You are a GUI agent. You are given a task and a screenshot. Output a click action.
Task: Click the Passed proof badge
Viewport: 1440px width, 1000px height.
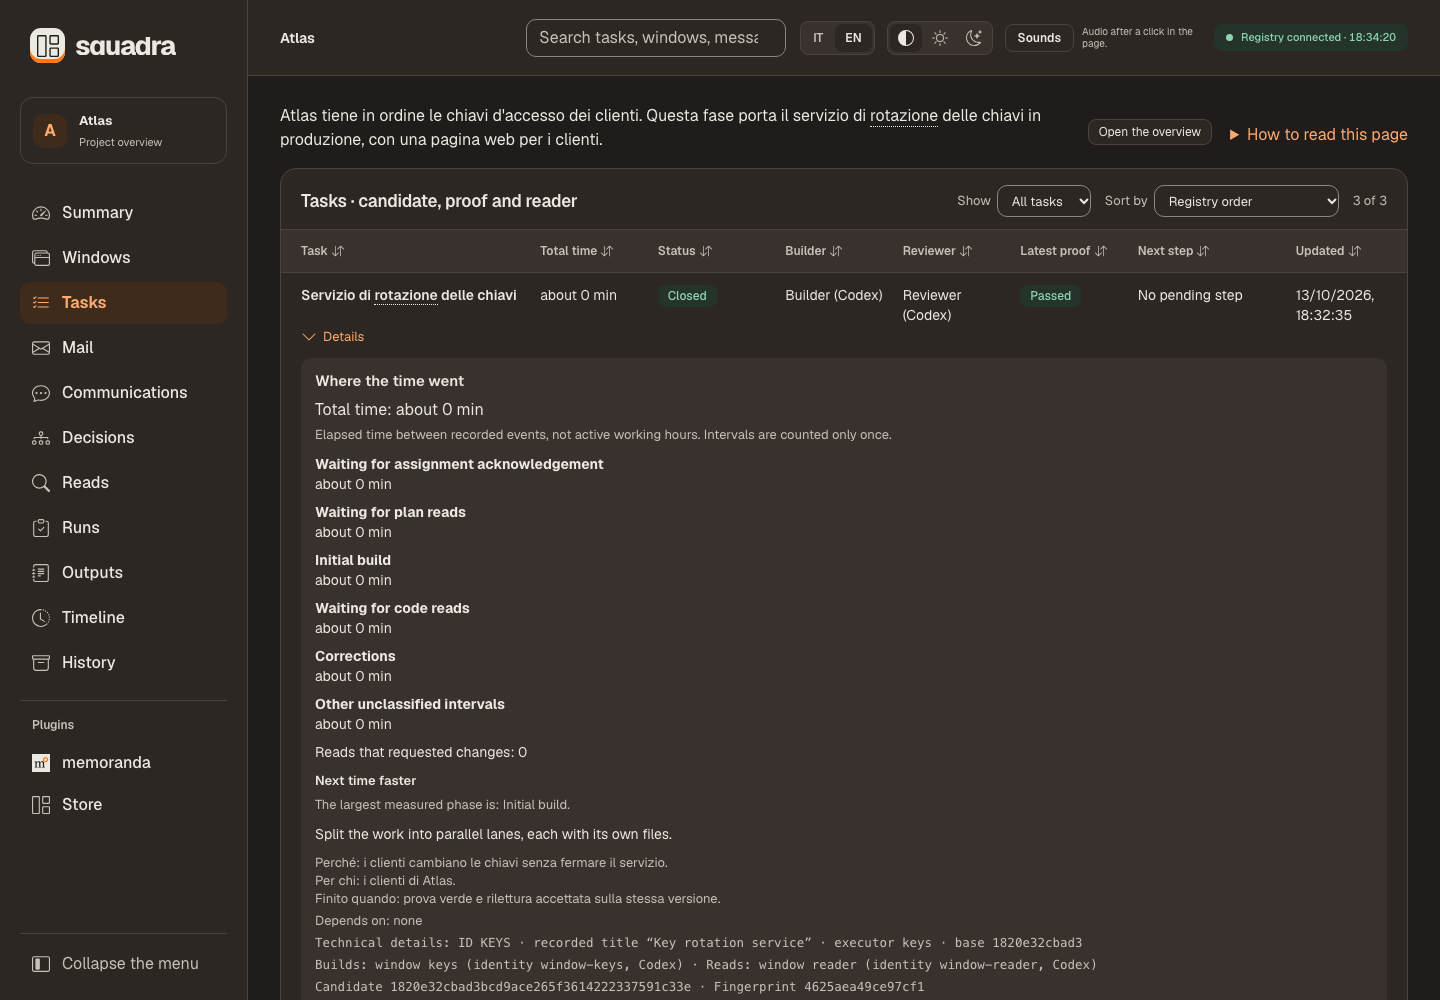[x=1050, y=296]
